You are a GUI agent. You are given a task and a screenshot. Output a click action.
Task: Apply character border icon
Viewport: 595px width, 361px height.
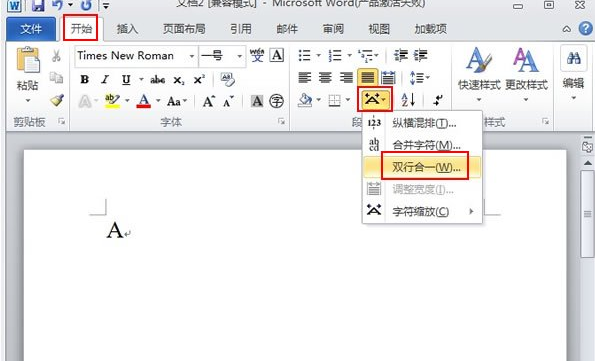click(277, 55)
